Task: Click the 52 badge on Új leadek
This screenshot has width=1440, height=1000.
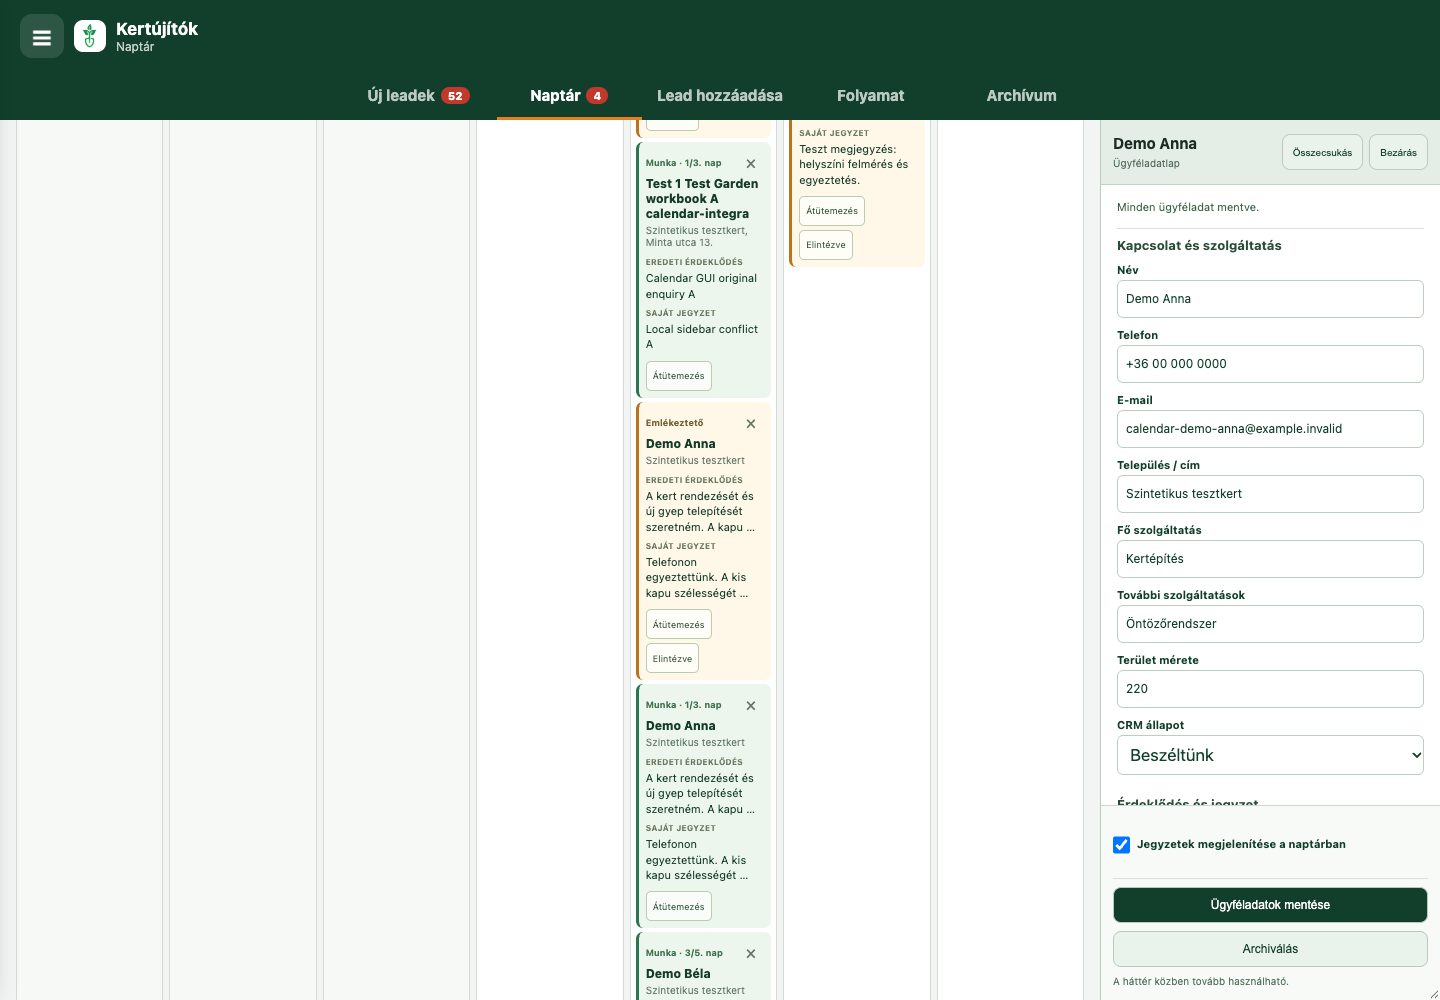Action: coord(455,96)
